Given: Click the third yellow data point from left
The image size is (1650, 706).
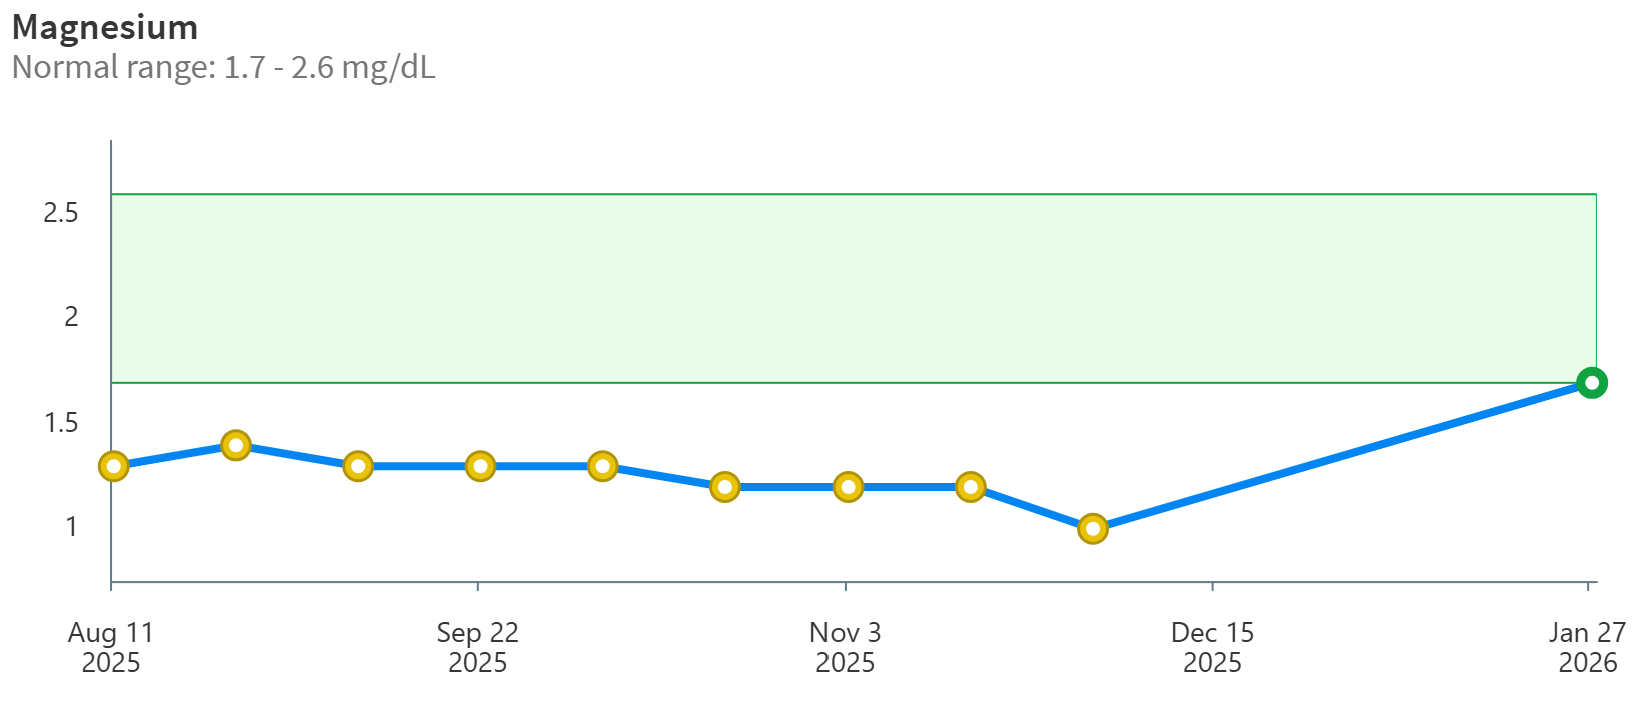Looking at the screenshot, I should [x=358, y=466].
